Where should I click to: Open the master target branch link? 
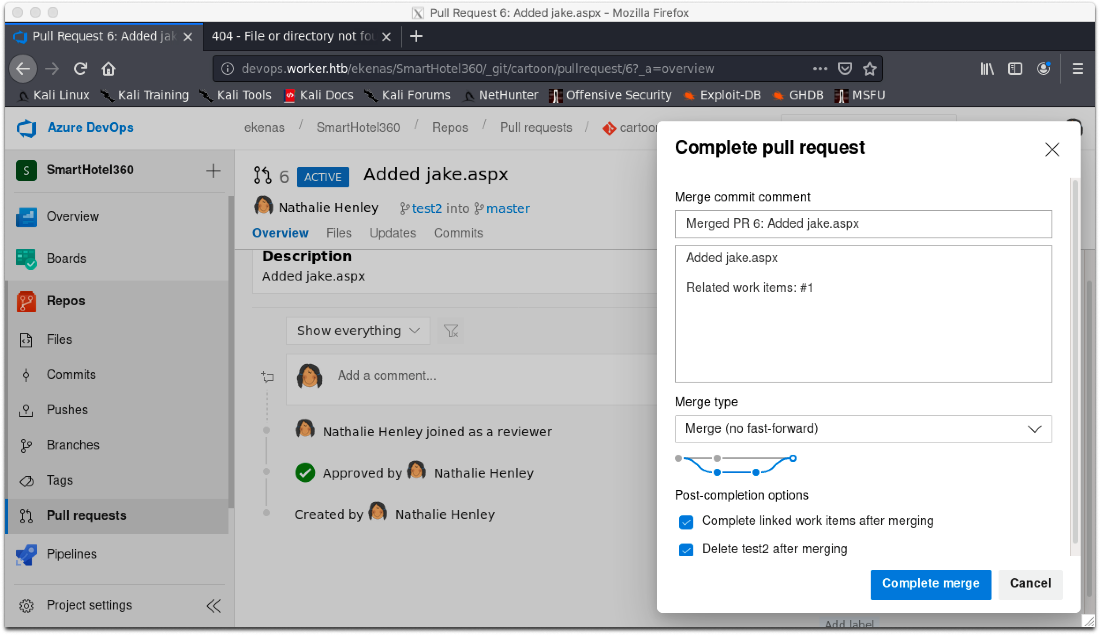point(508,208)
